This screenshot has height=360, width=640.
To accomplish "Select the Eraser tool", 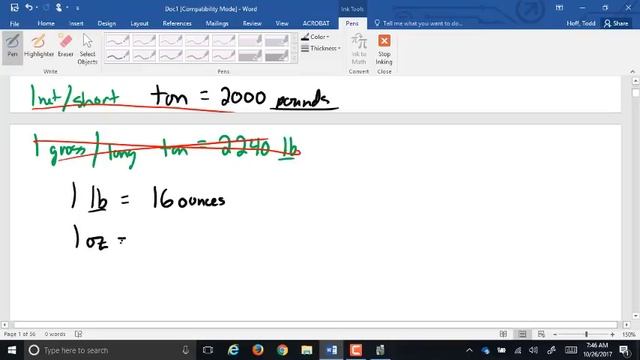I will [65, 47].
